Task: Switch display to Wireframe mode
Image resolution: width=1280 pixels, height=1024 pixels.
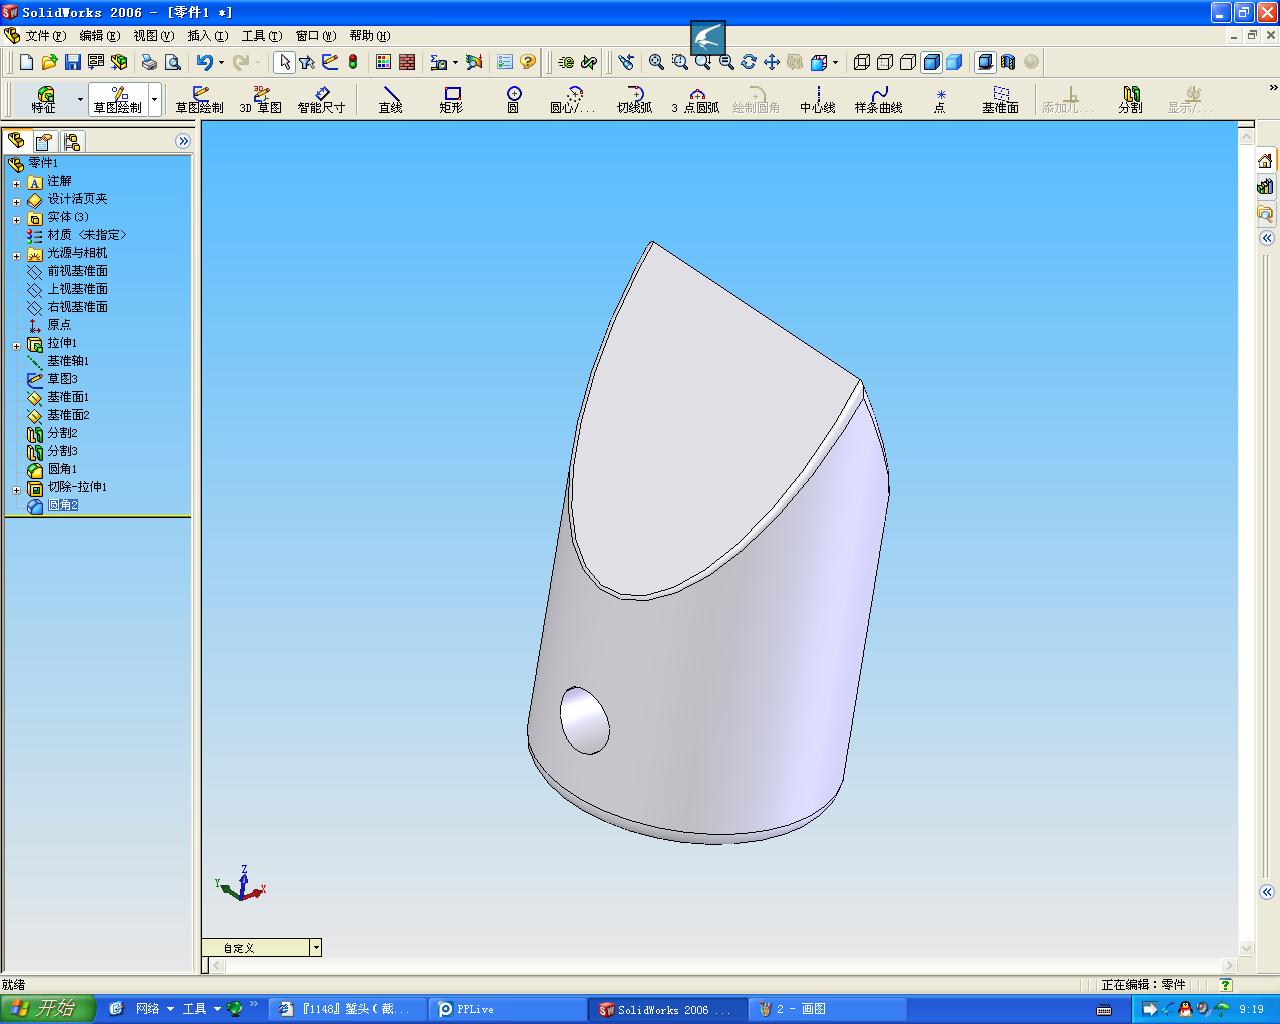Action: coord(861,62)
